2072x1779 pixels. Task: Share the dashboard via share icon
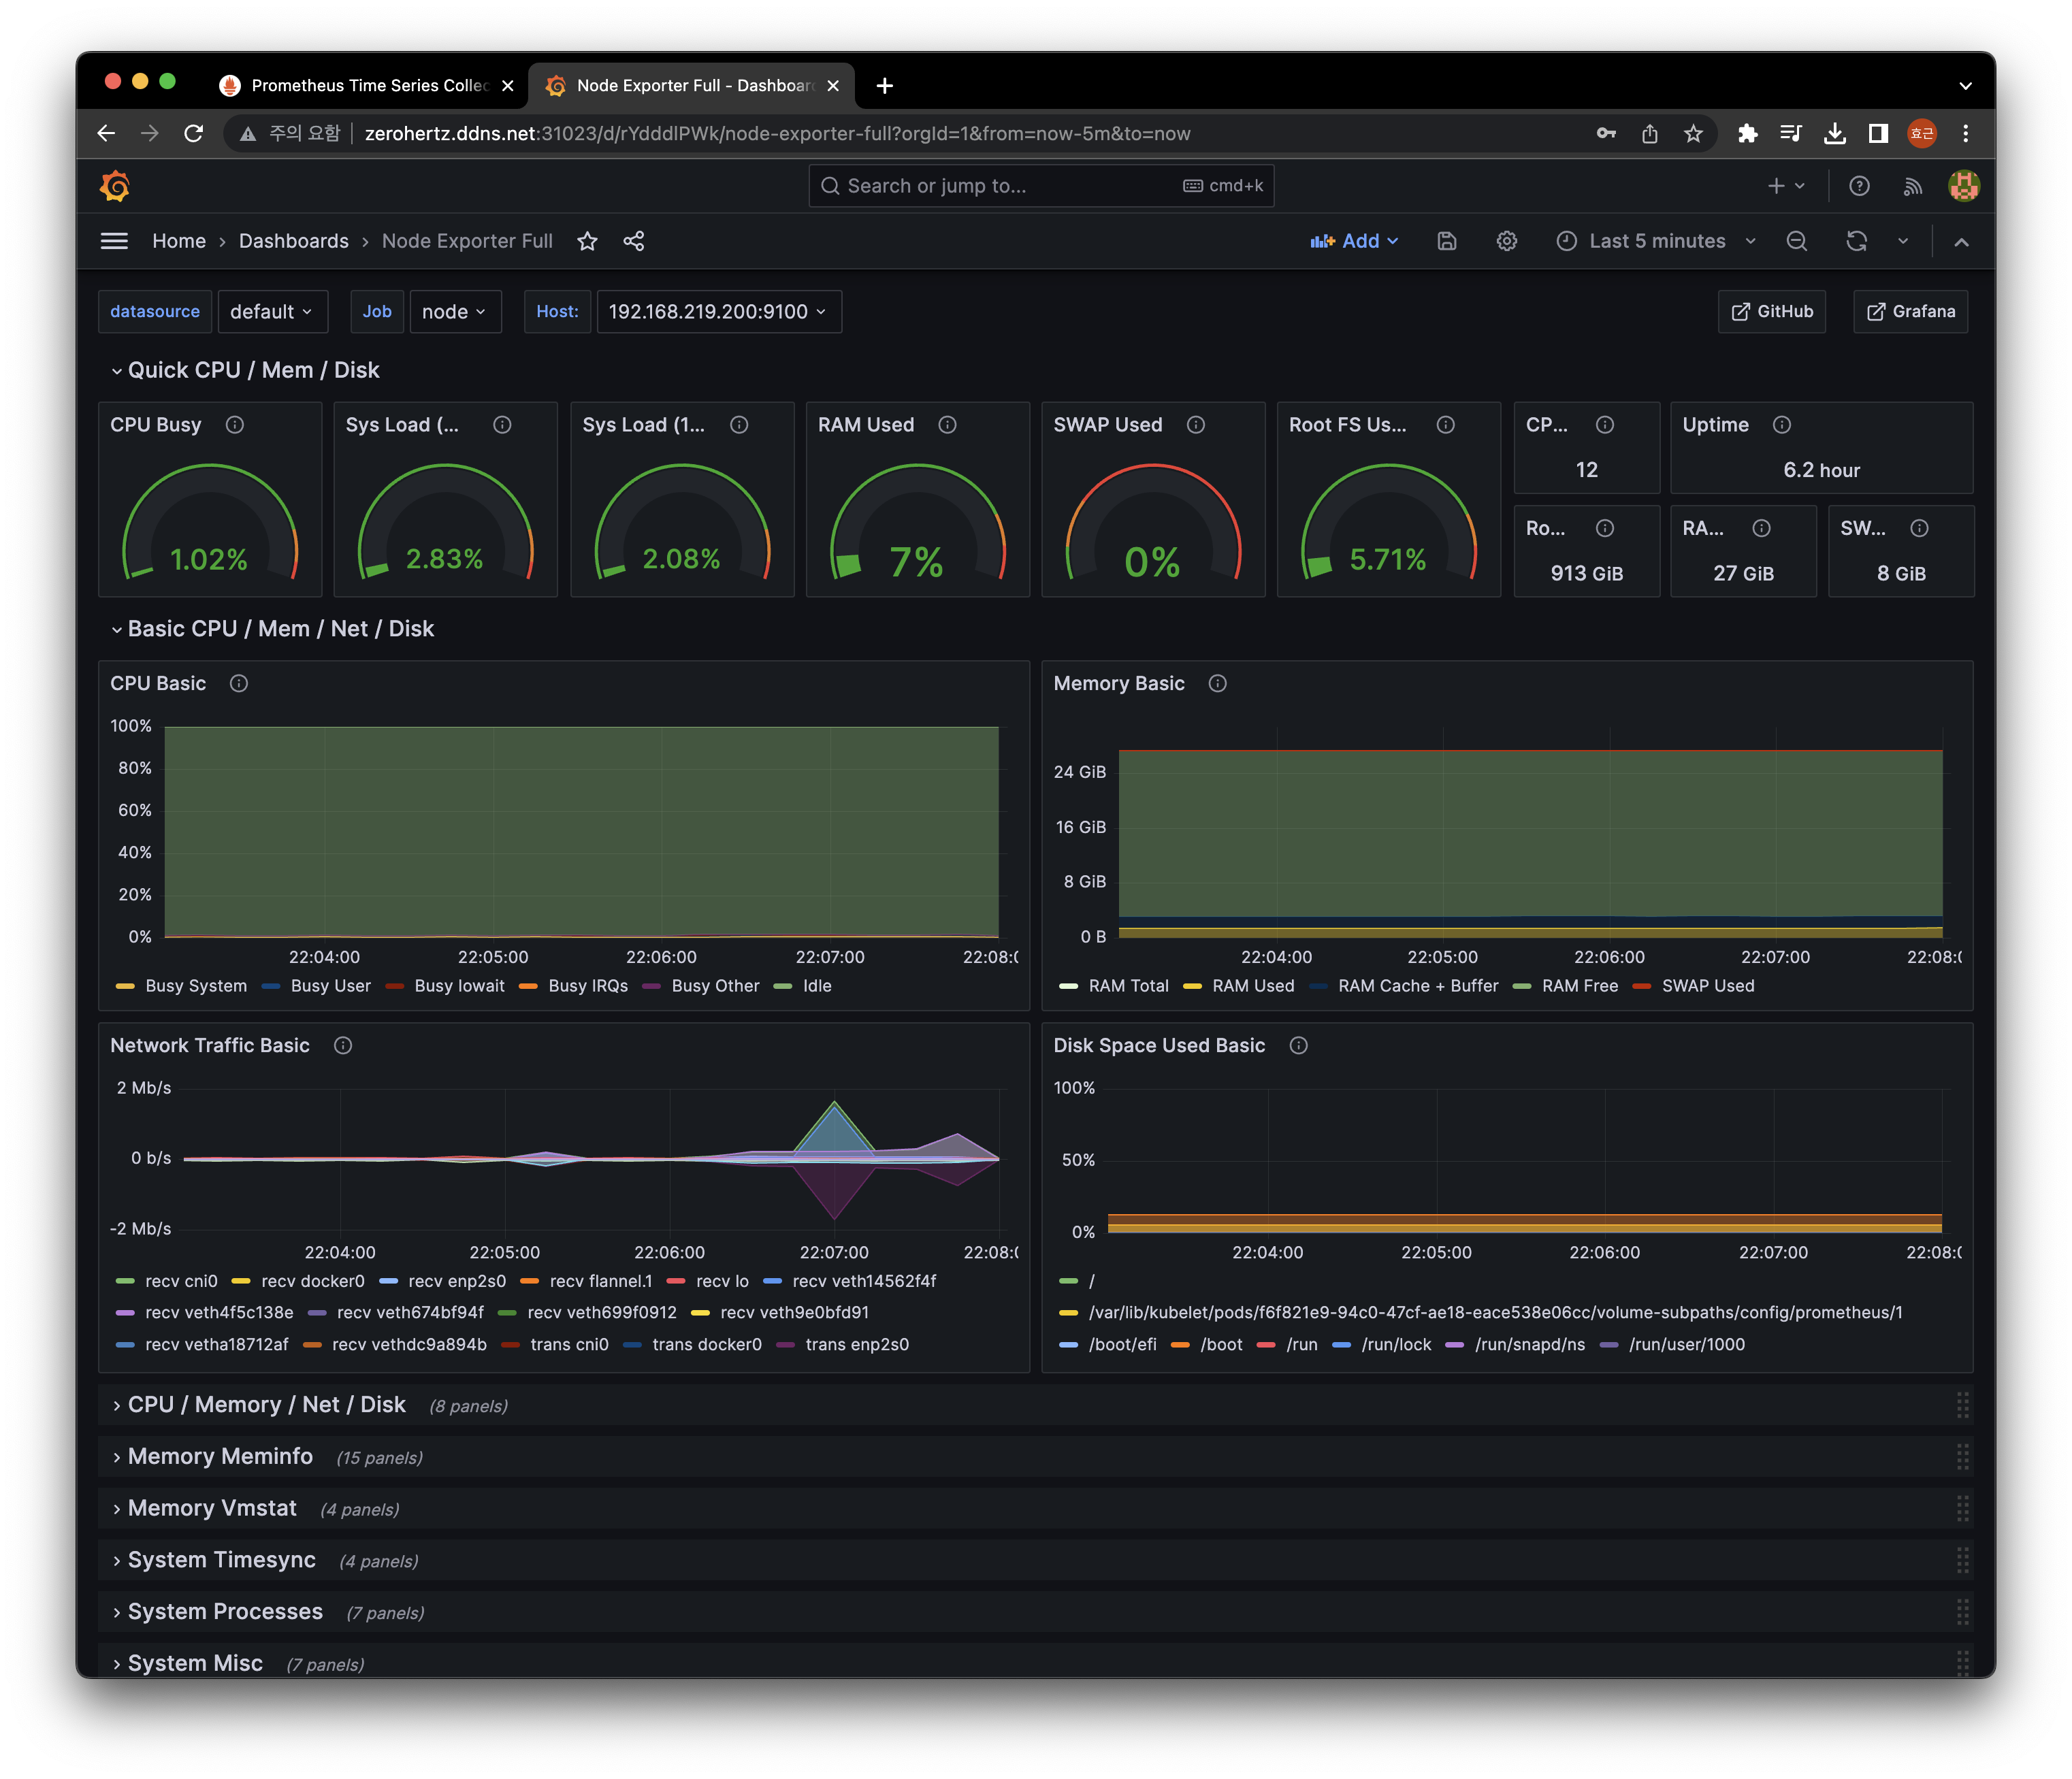click(634, 241)
